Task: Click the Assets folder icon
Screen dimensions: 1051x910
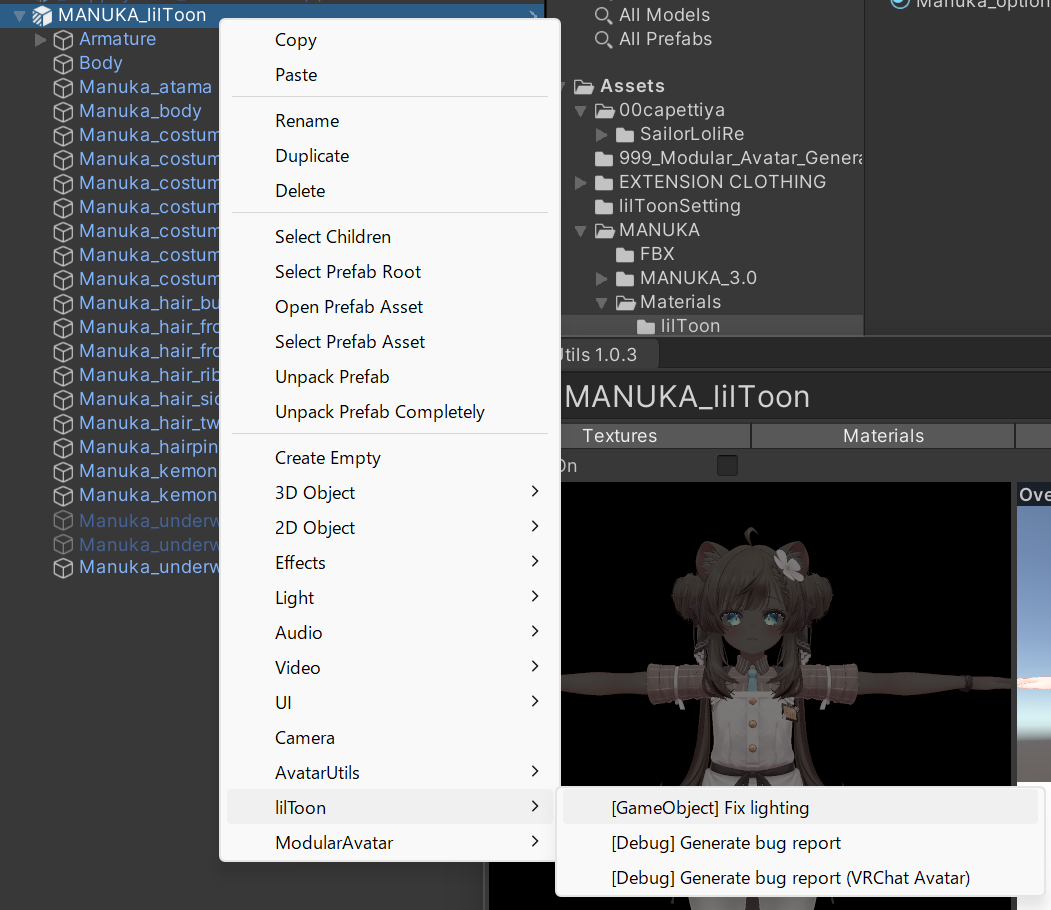Action: (x=584, y=86)
